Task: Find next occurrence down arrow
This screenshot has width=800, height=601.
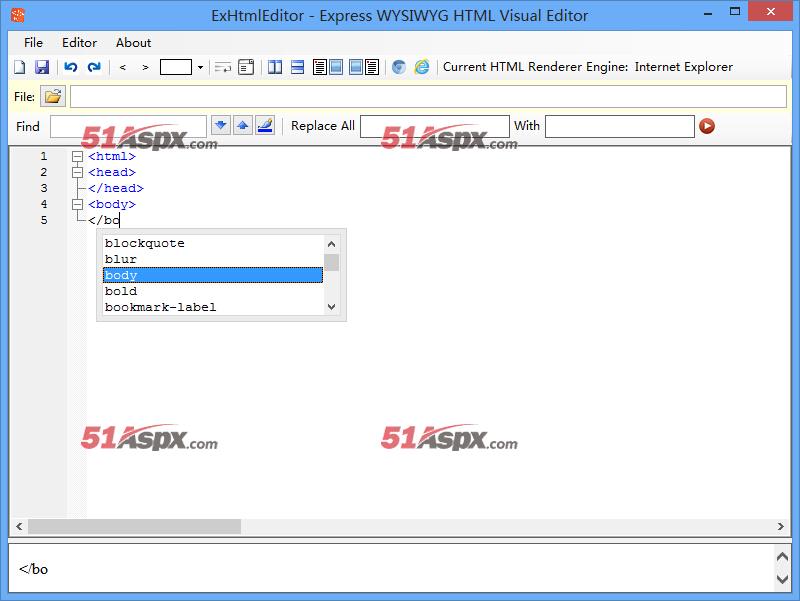Action: pyautogui.click(x=220, y=125)
